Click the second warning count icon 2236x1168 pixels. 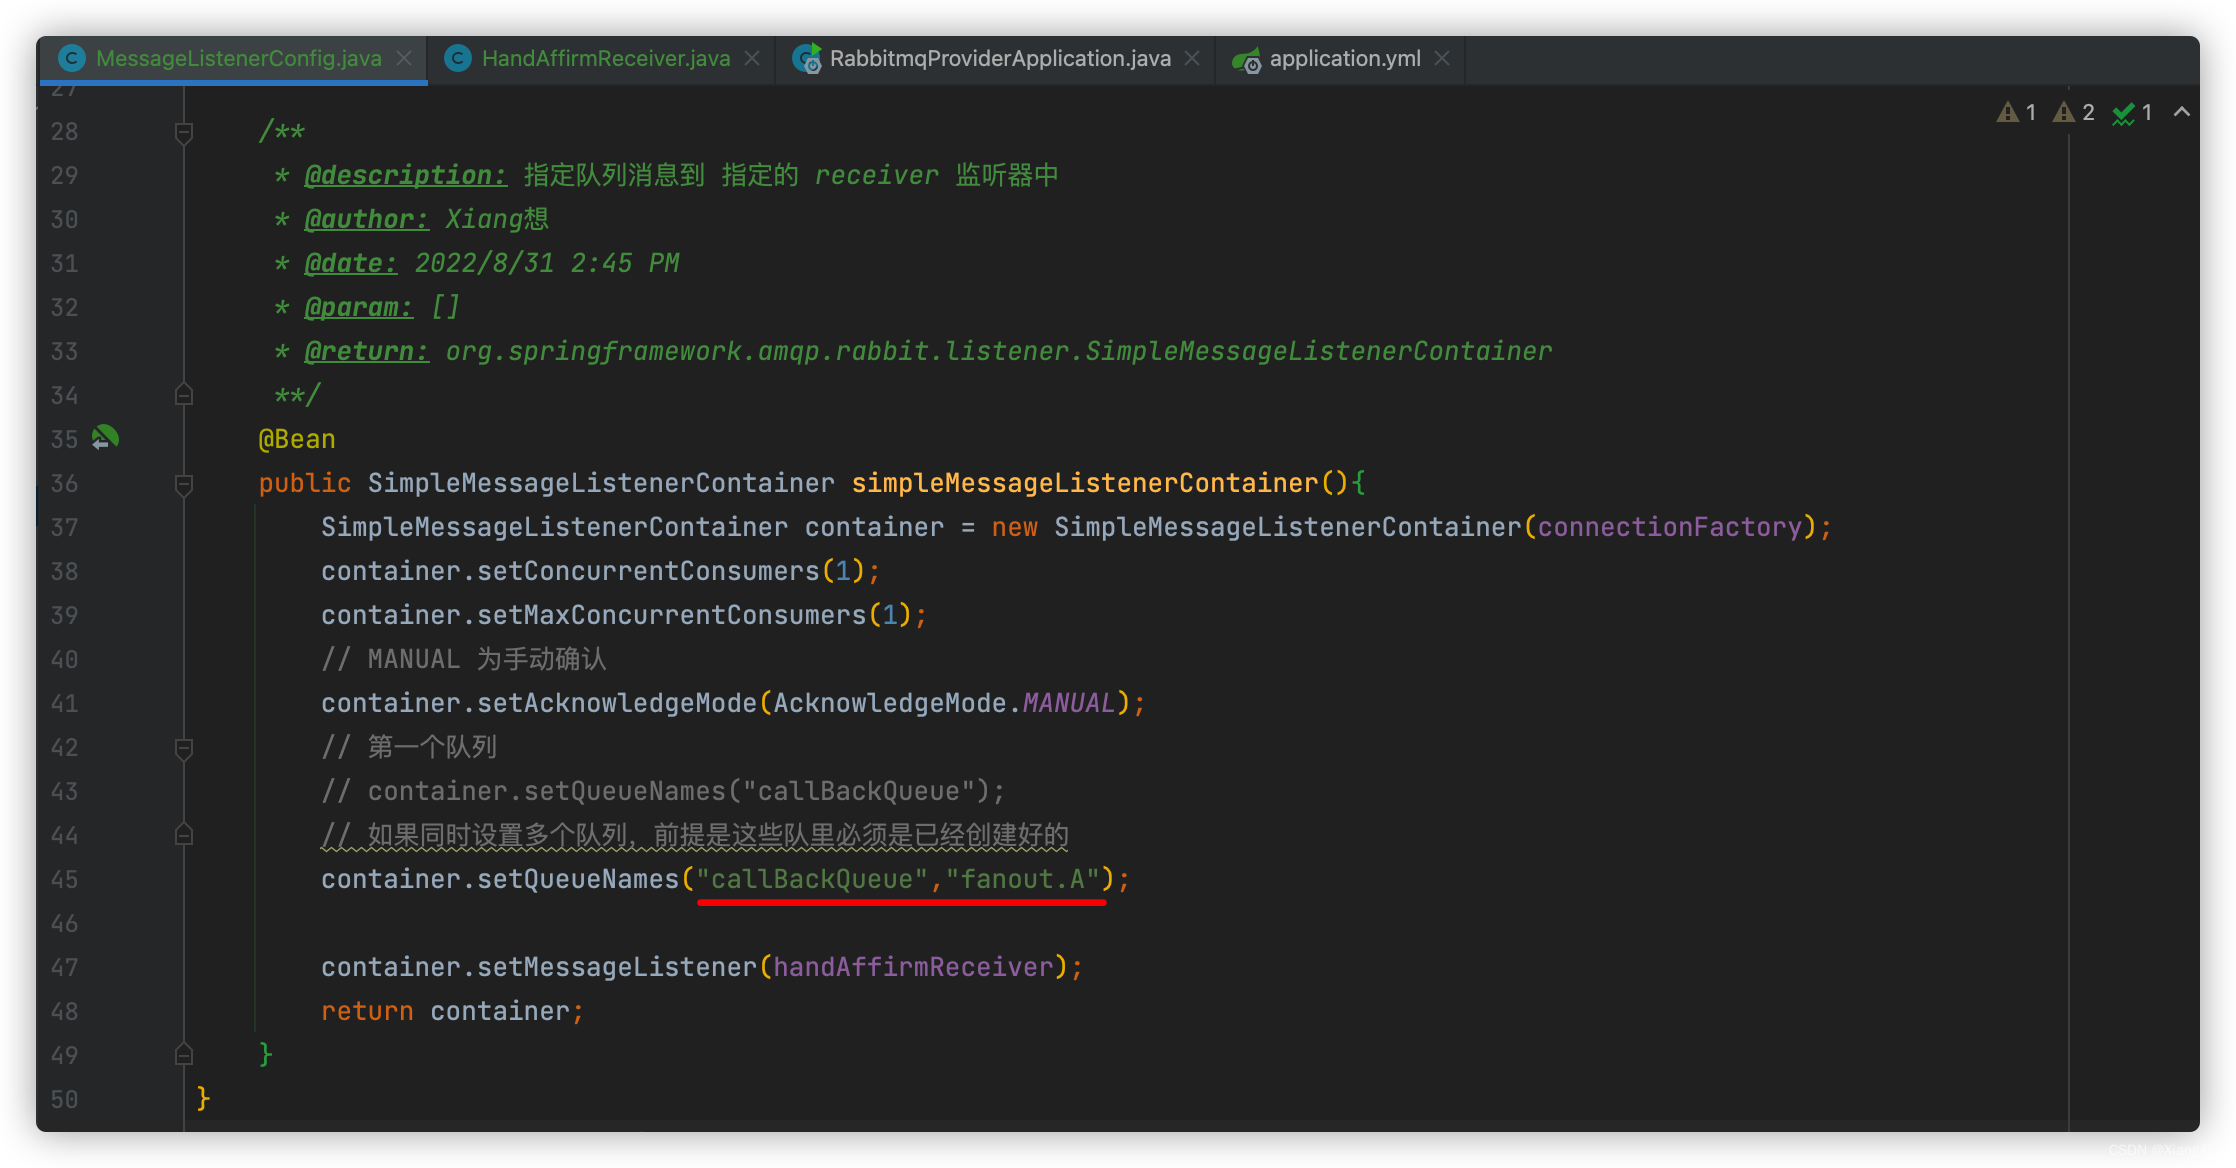tap(2064, 113)
